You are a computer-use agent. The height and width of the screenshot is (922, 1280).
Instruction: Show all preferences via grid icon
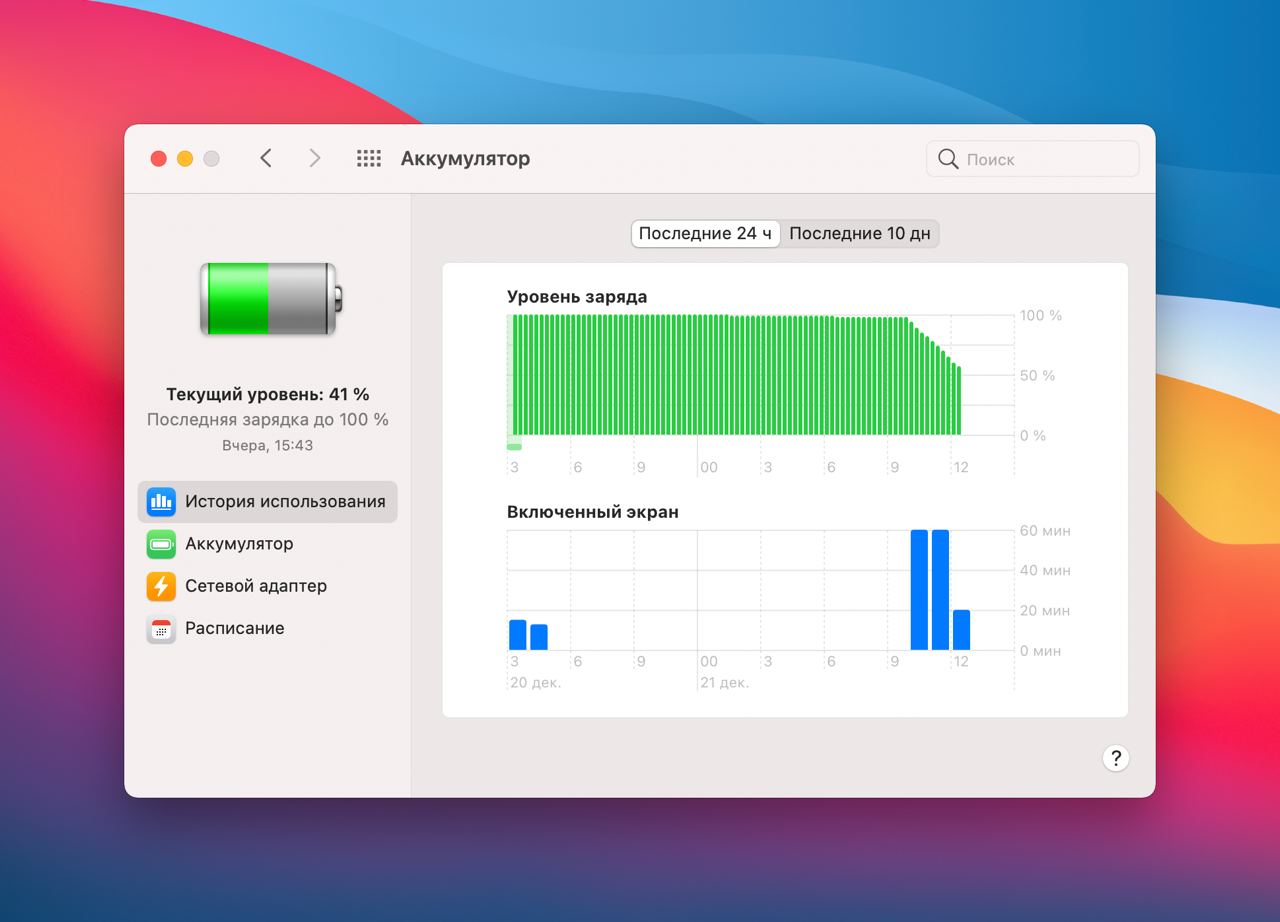(369, 158)
